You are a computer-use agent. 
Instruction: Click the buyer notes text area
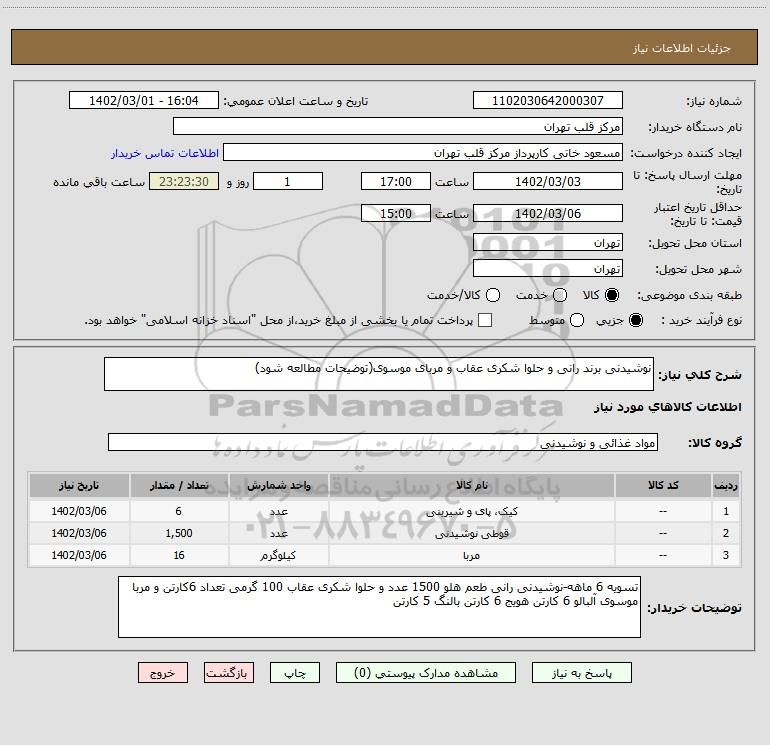pyautogui.click(x=379, y=607)
